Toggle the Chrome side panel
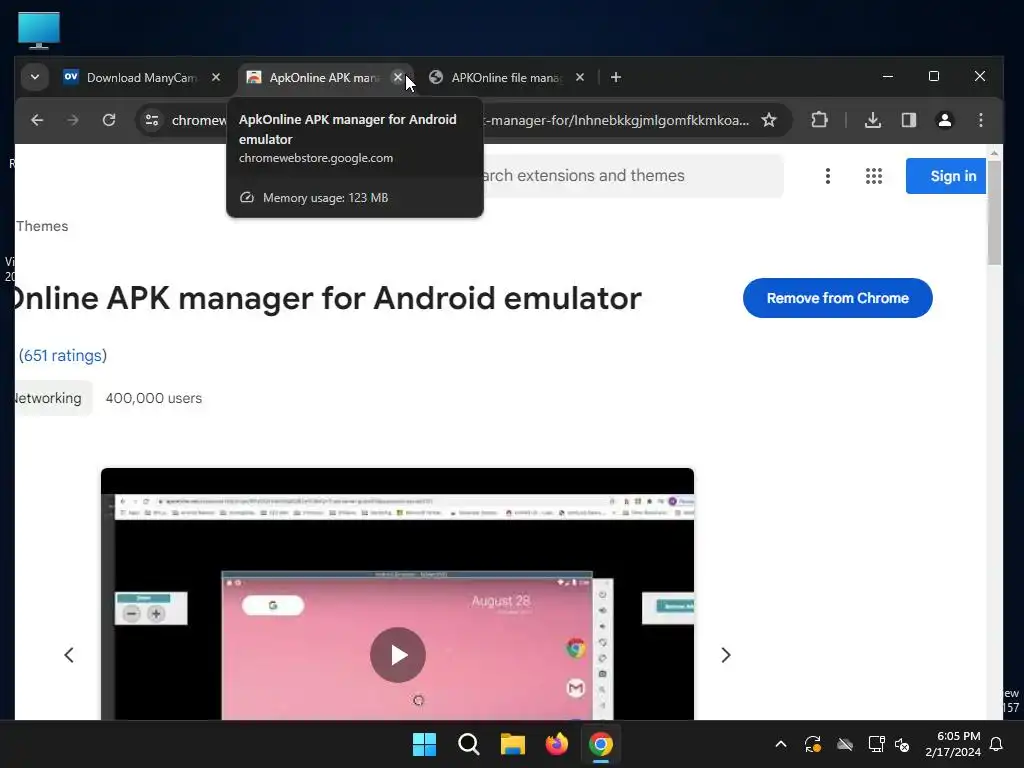1024x768 pixels. point(909,120)
